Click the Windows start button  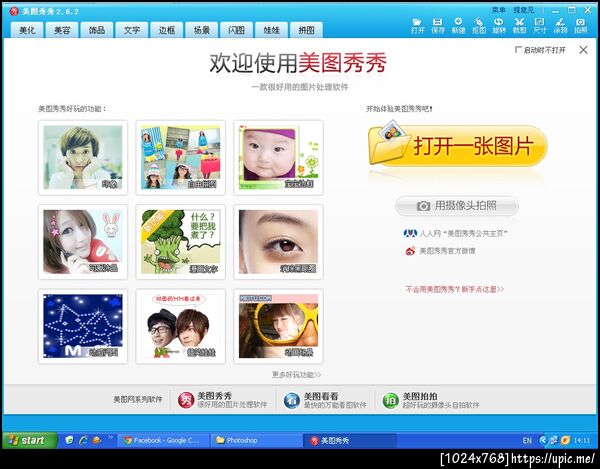pyautogui.click(x=30, y=440)
